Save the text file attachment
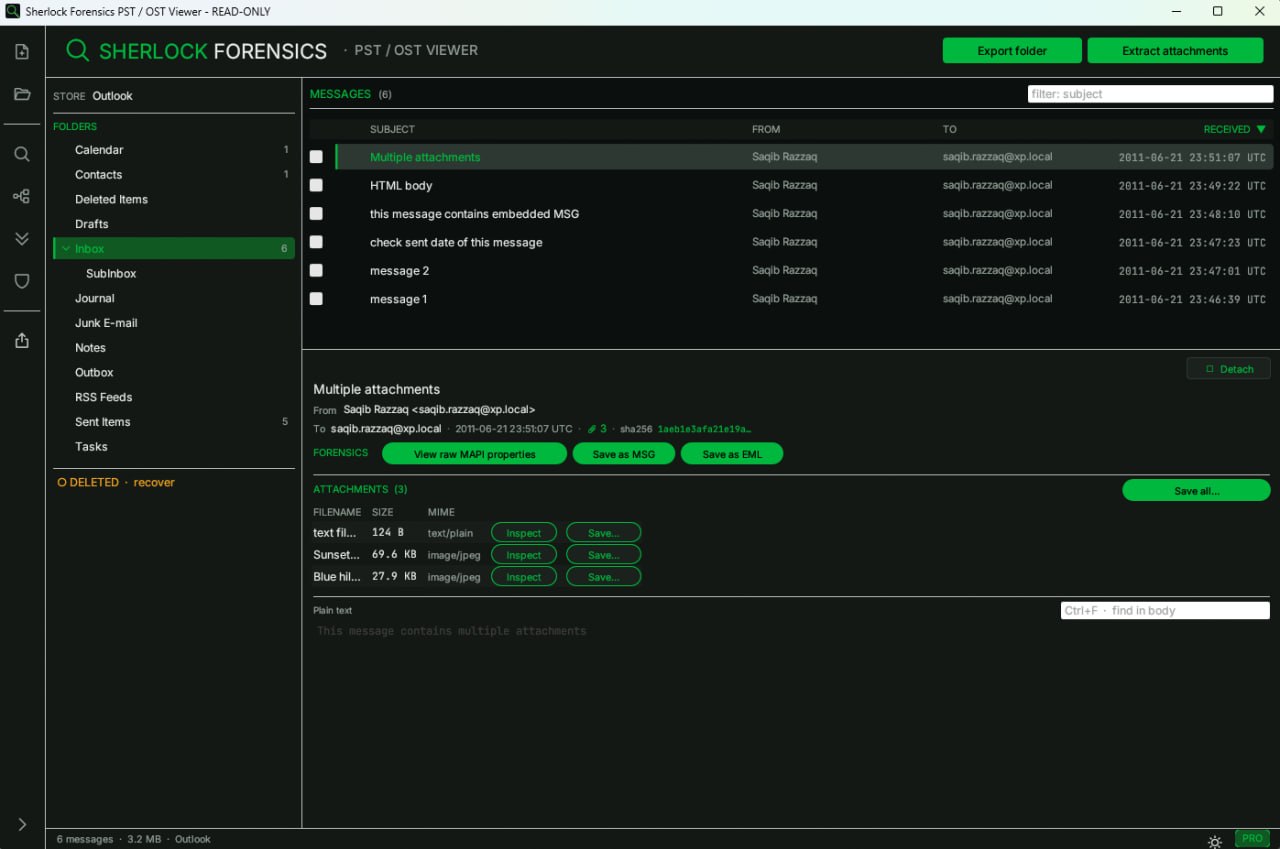 coord(603,533)
